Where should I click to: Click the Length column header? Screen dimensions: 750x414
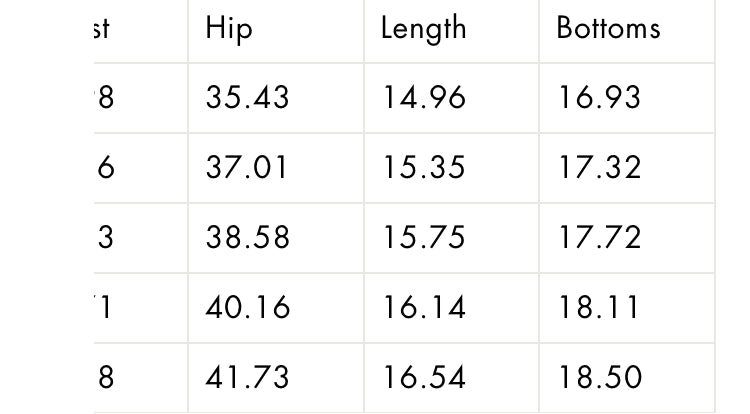423,29
